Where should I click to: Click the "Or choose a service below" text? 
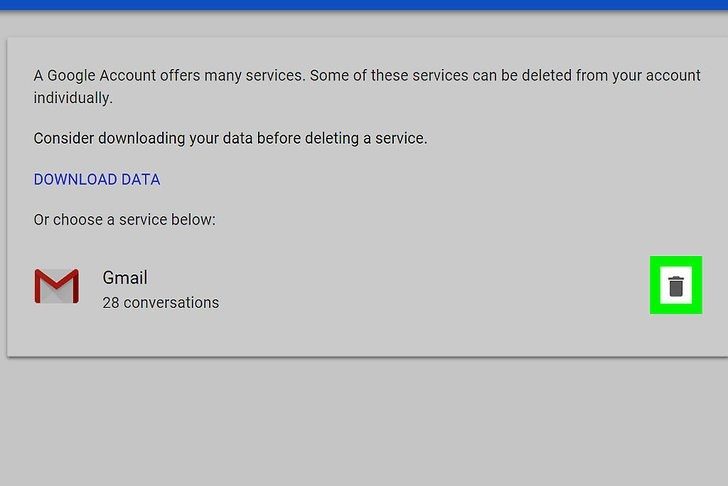124,219
